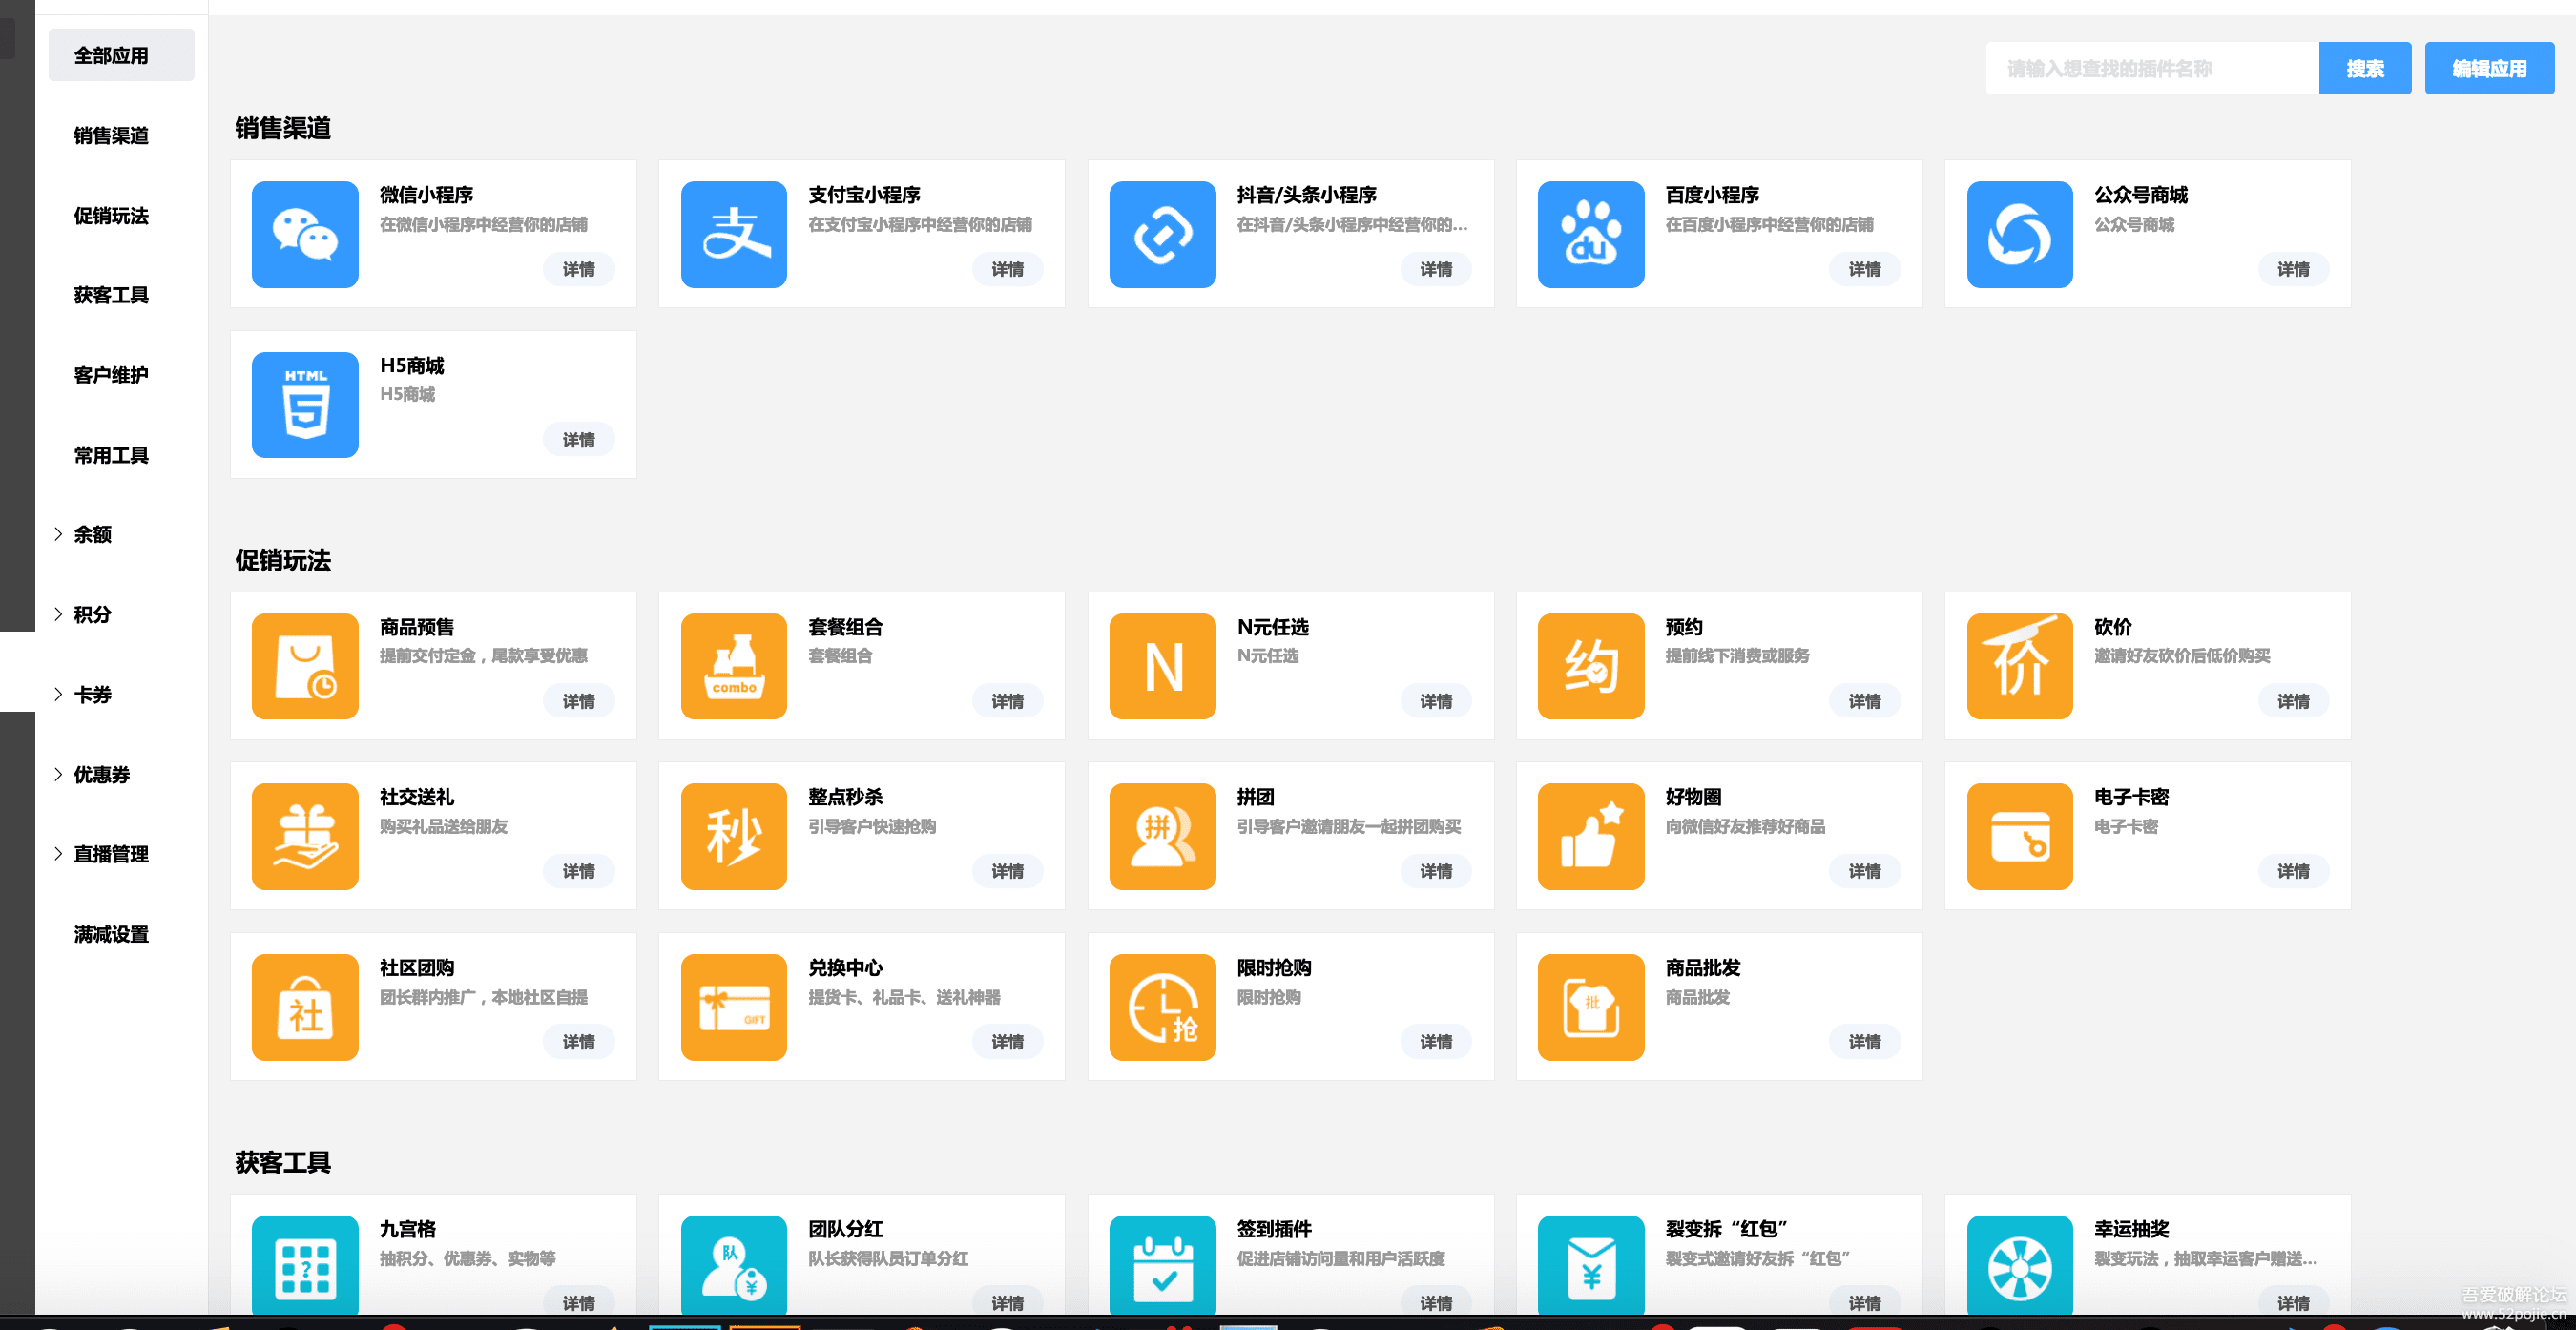Click 详情 for 微信小程序
This screenshot has height=1330, width=2576.
click(579, 269)
